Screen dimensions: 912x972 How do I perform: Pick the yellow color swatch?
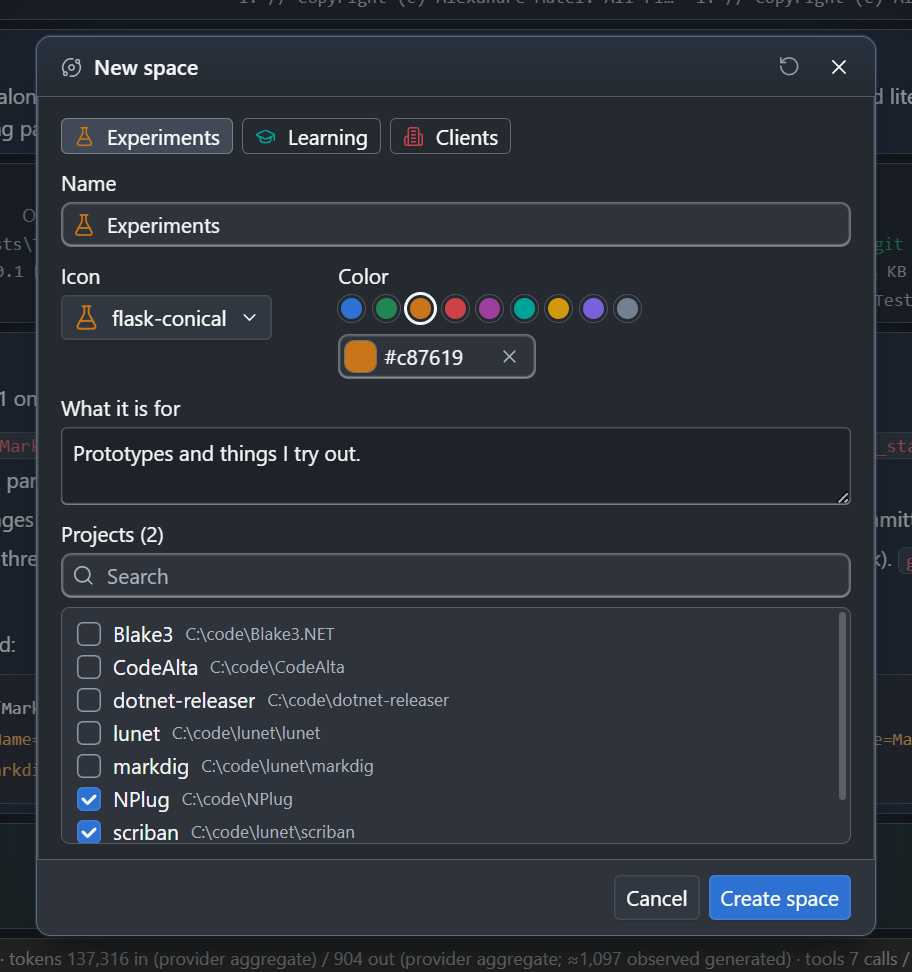pyautogui.click(x=559, y=309)
